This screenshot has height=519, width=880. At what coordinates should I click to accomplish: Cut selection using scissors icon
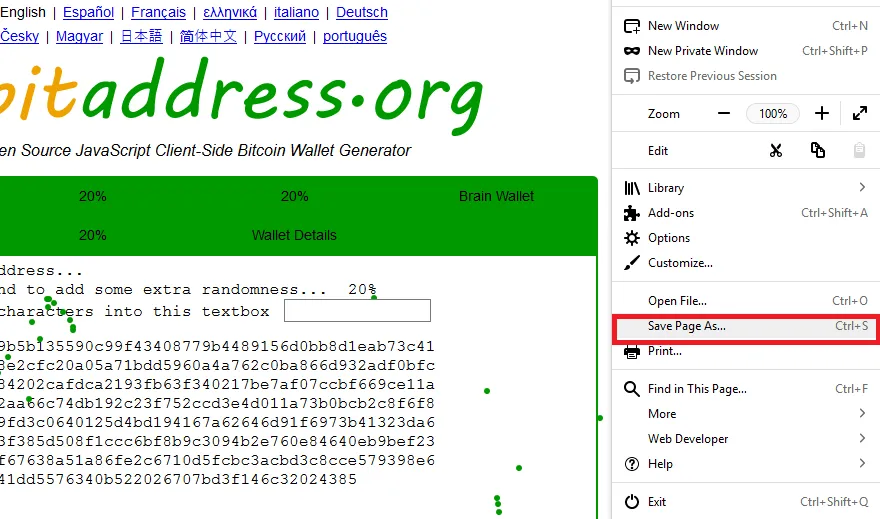(776, 150)
